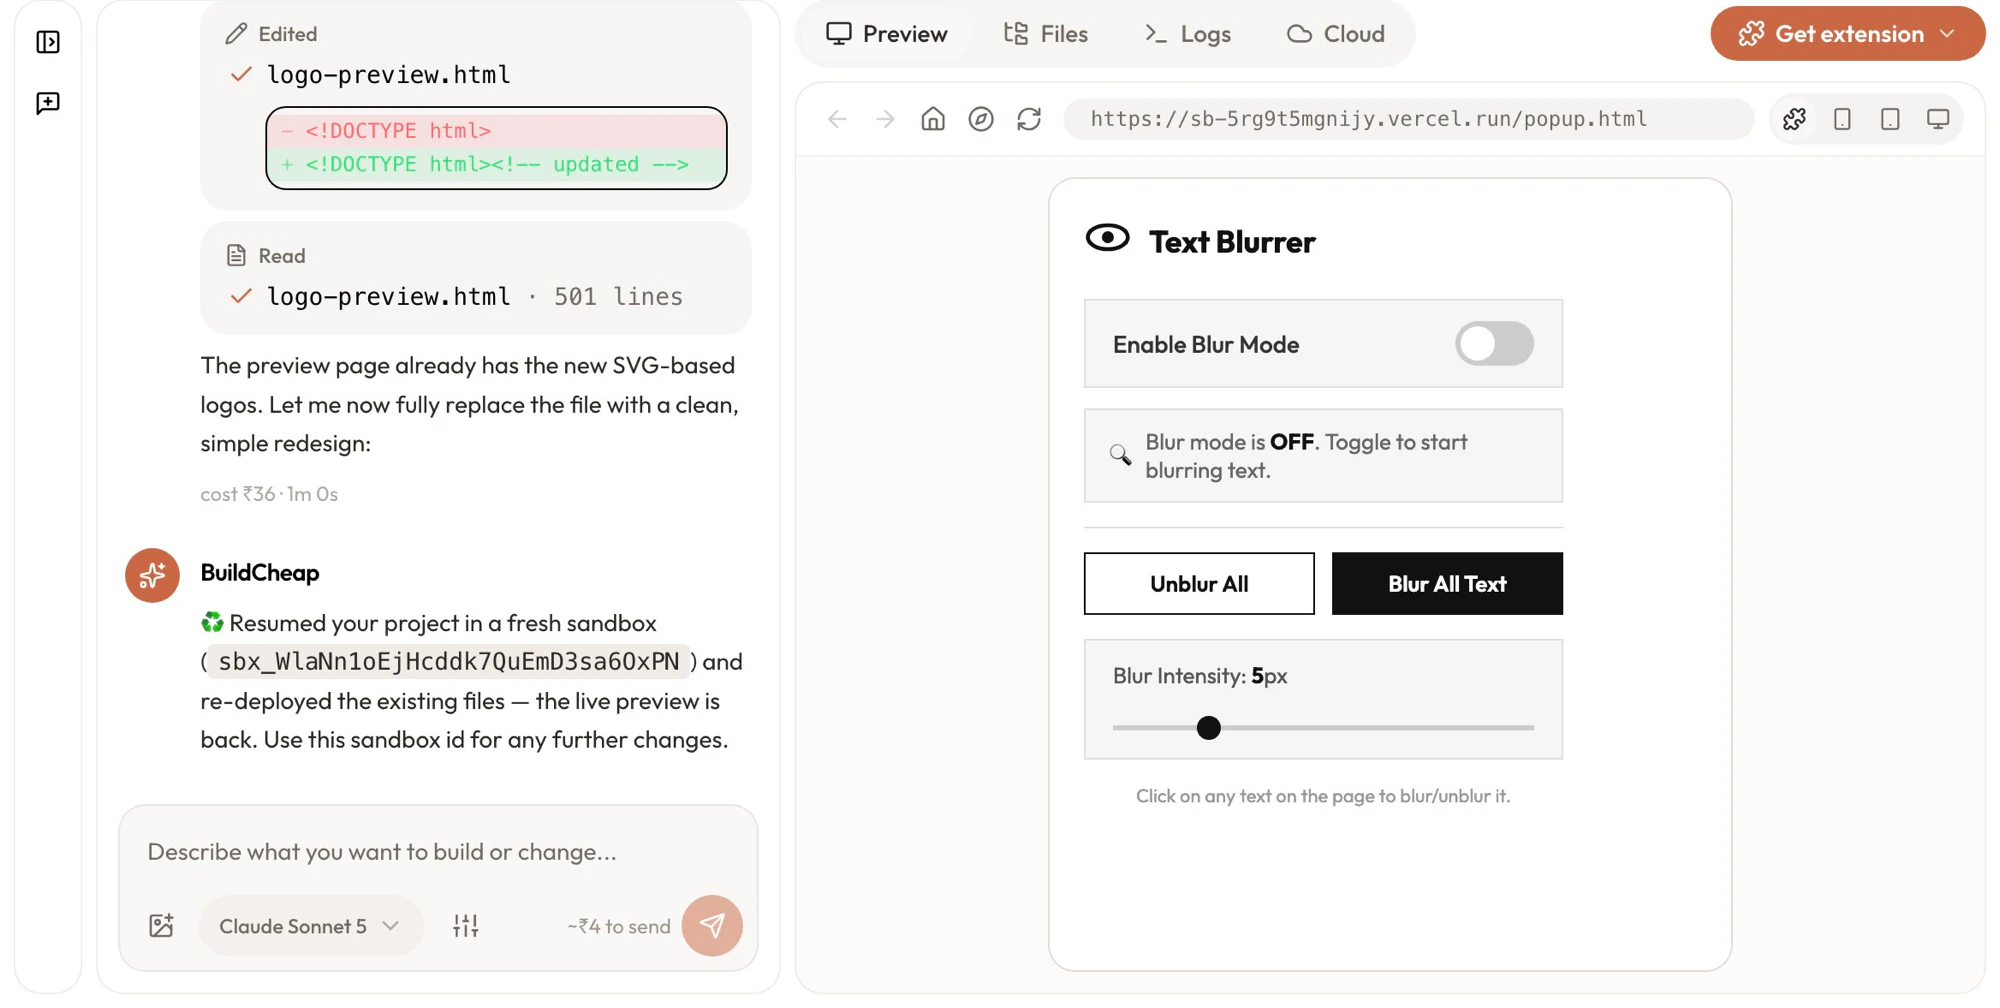The height and width of the screenshot is (1008, 2000).
Task: Open the Claude Sonnet 5 model dropdown
Action: pyautogui.click(x=310, y=926)
